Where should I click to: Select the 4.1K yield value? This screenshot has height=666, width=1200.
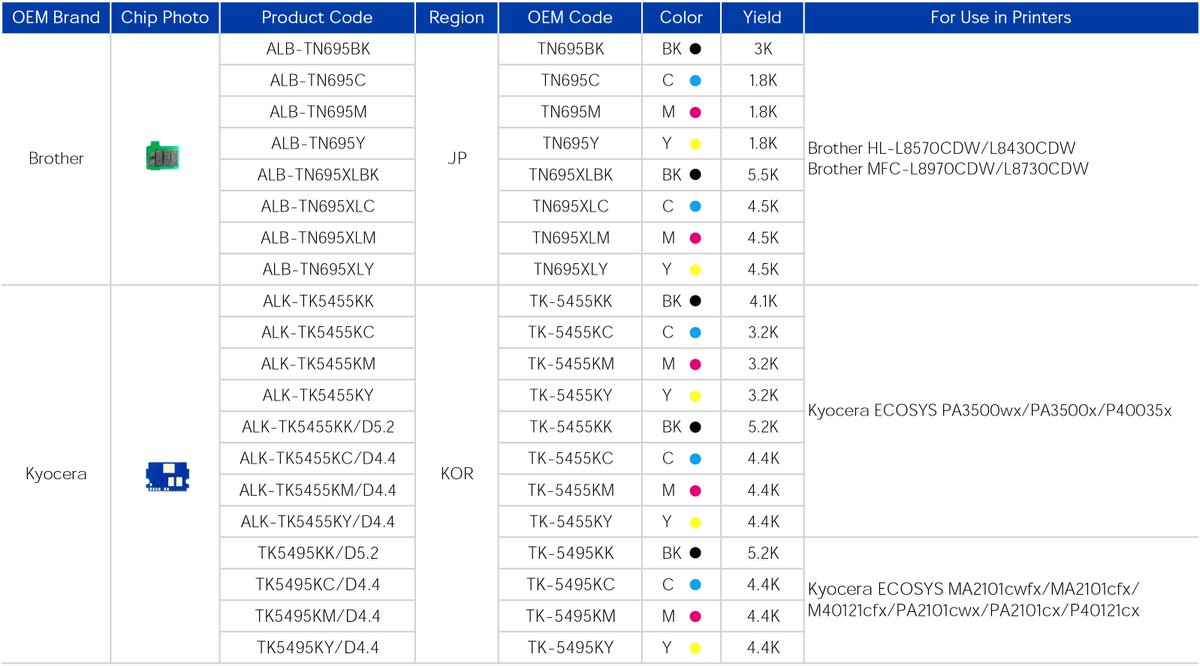point(762,301)
